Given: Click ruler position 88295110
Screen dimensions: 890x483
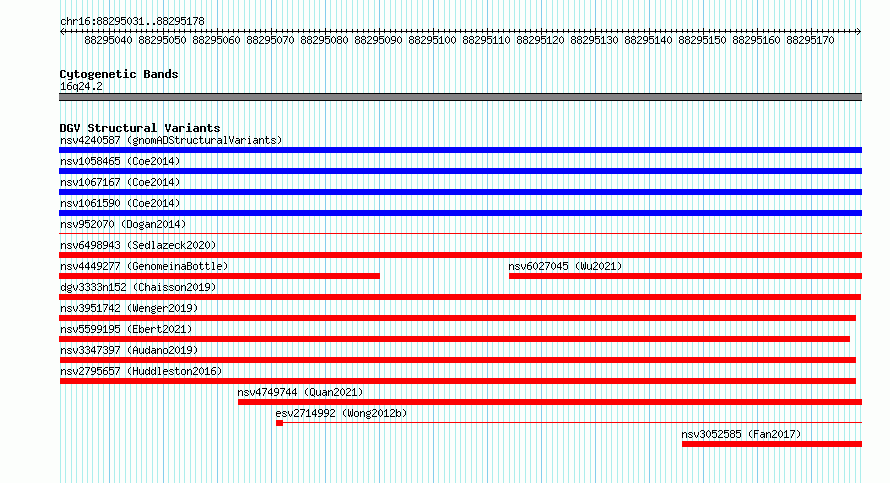Looking at the screenshot, I should click(486, 40).
